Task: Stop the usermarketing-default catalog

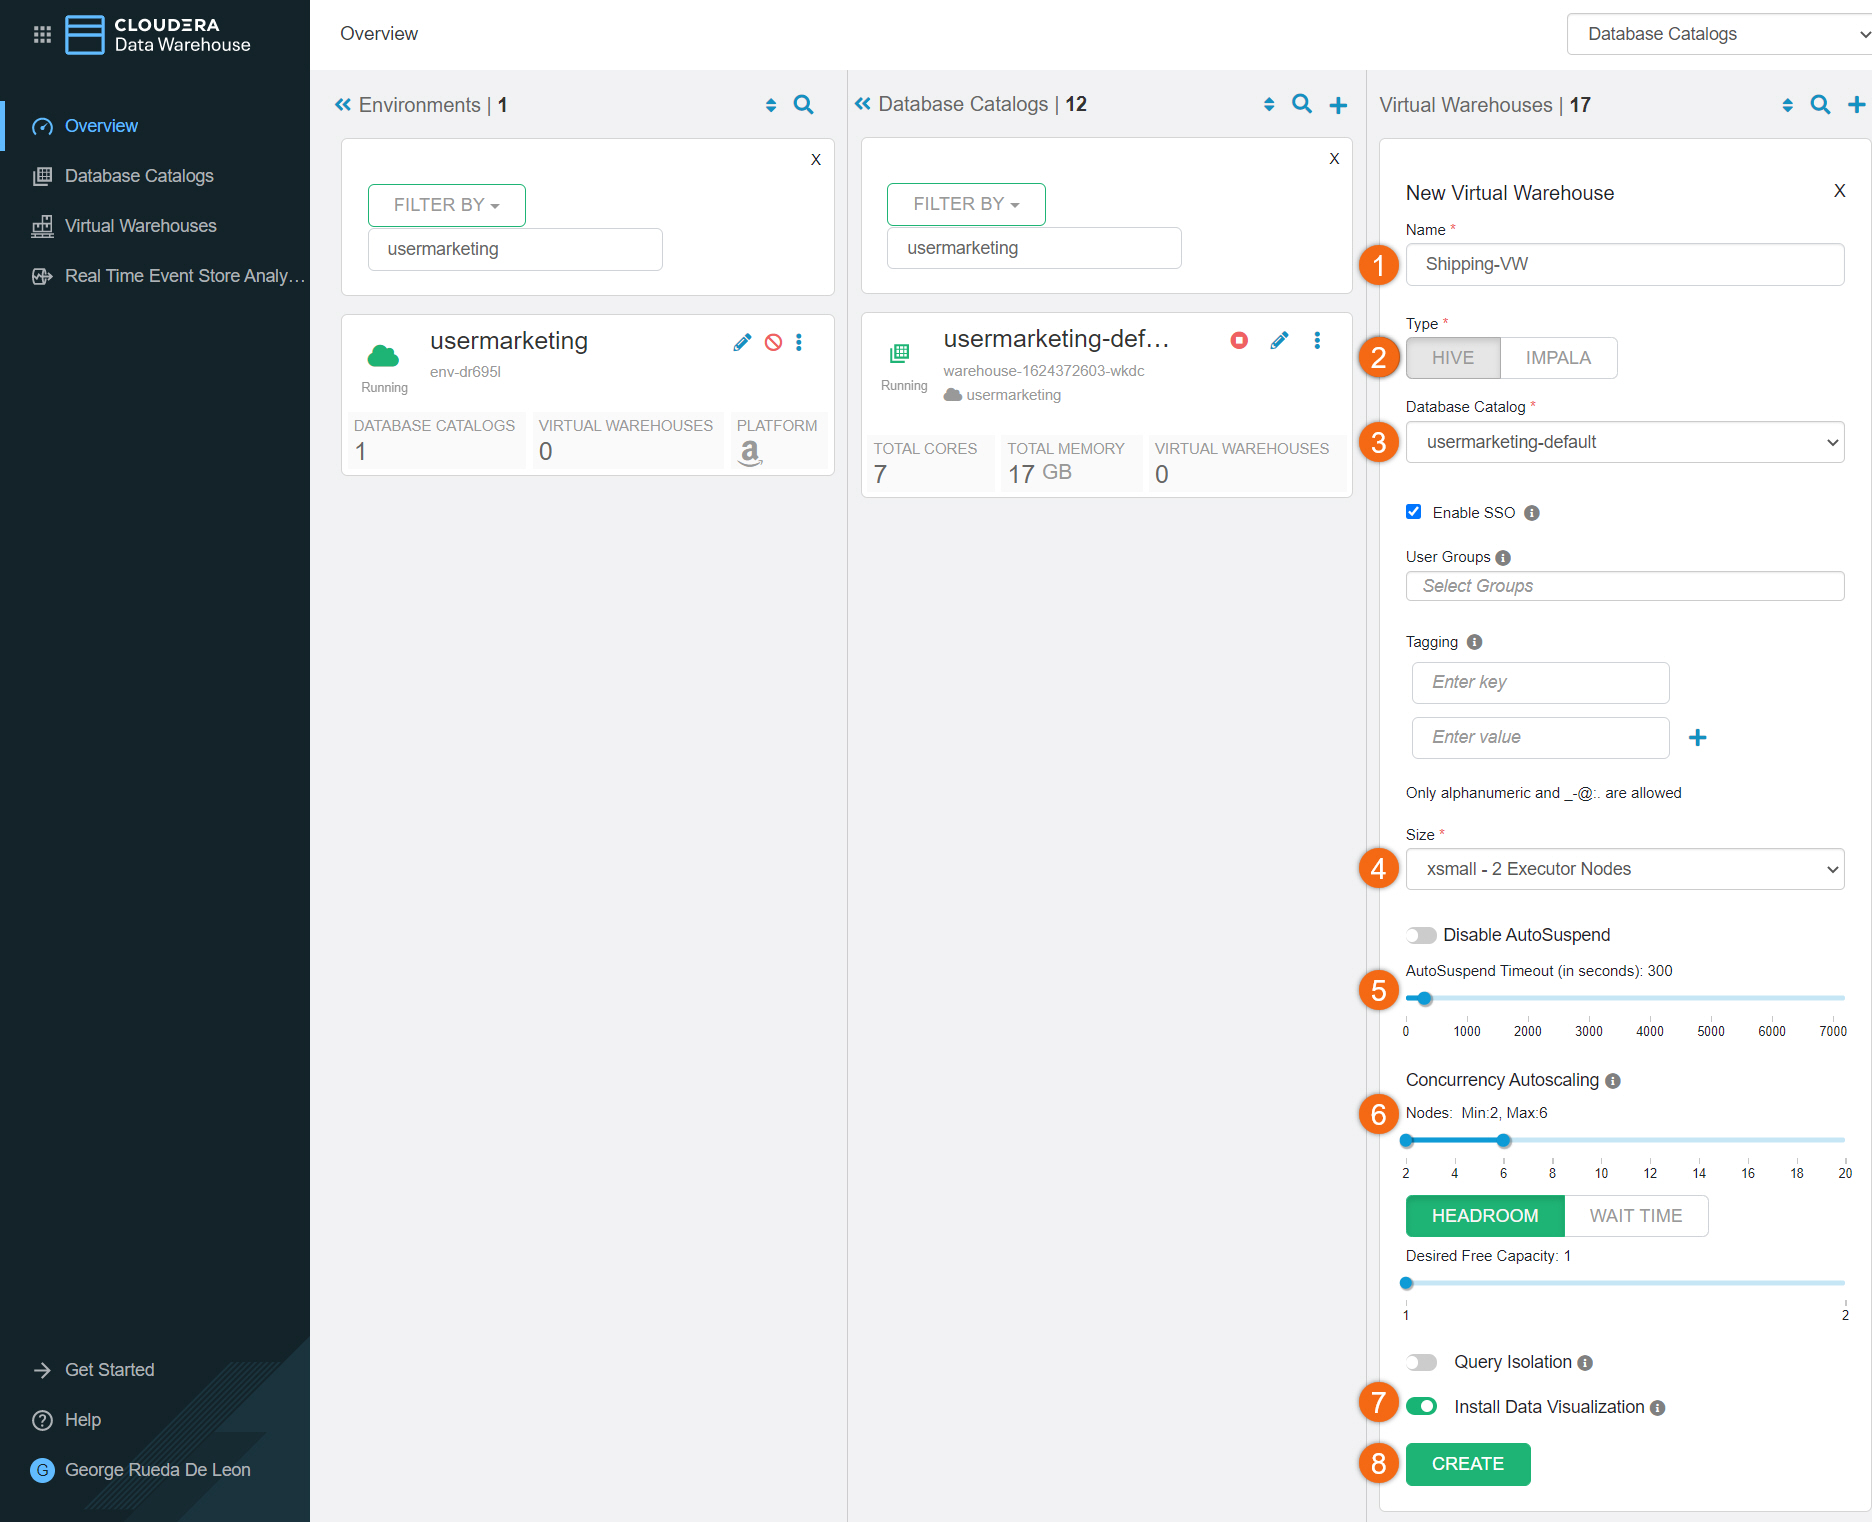Action: tap(1239, 341)
